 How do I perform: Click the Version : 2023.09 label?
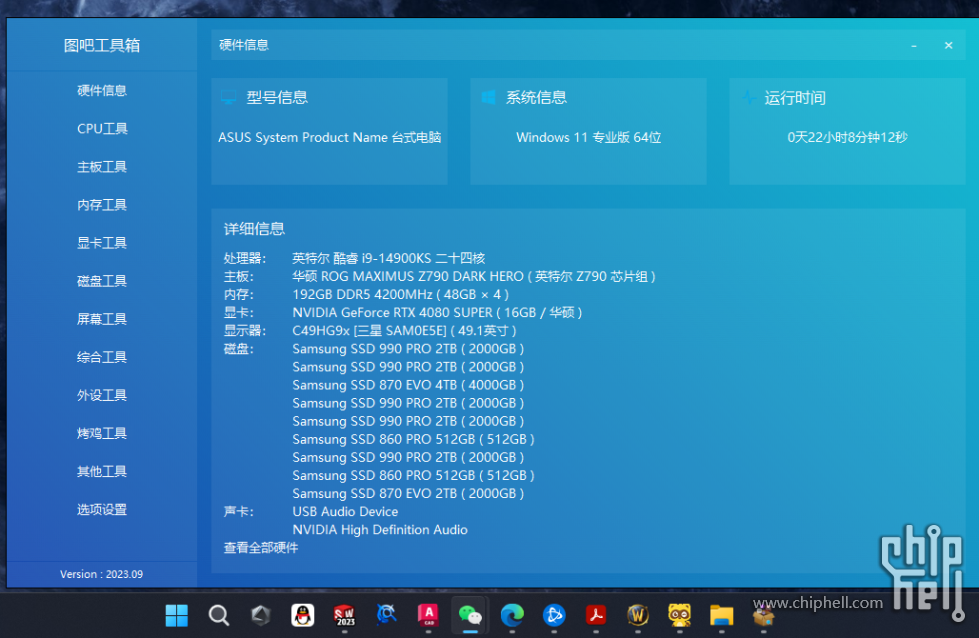pos(101,574)
